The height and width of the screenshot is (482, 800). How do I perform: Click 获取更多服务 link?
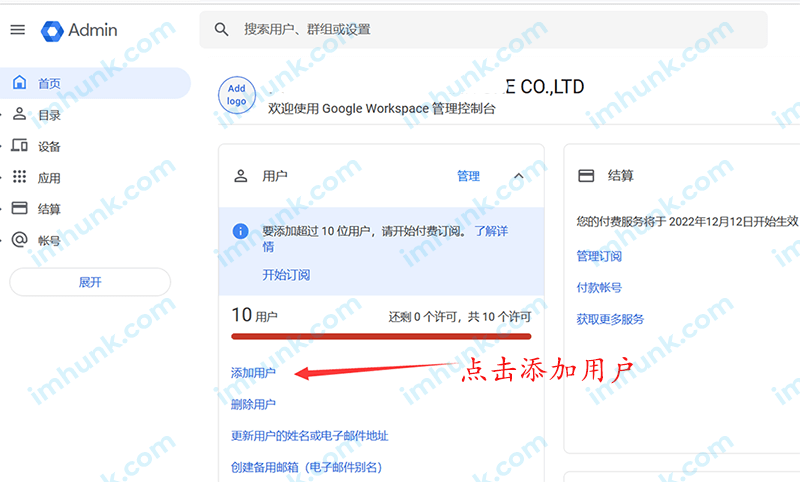pos(610,319)
